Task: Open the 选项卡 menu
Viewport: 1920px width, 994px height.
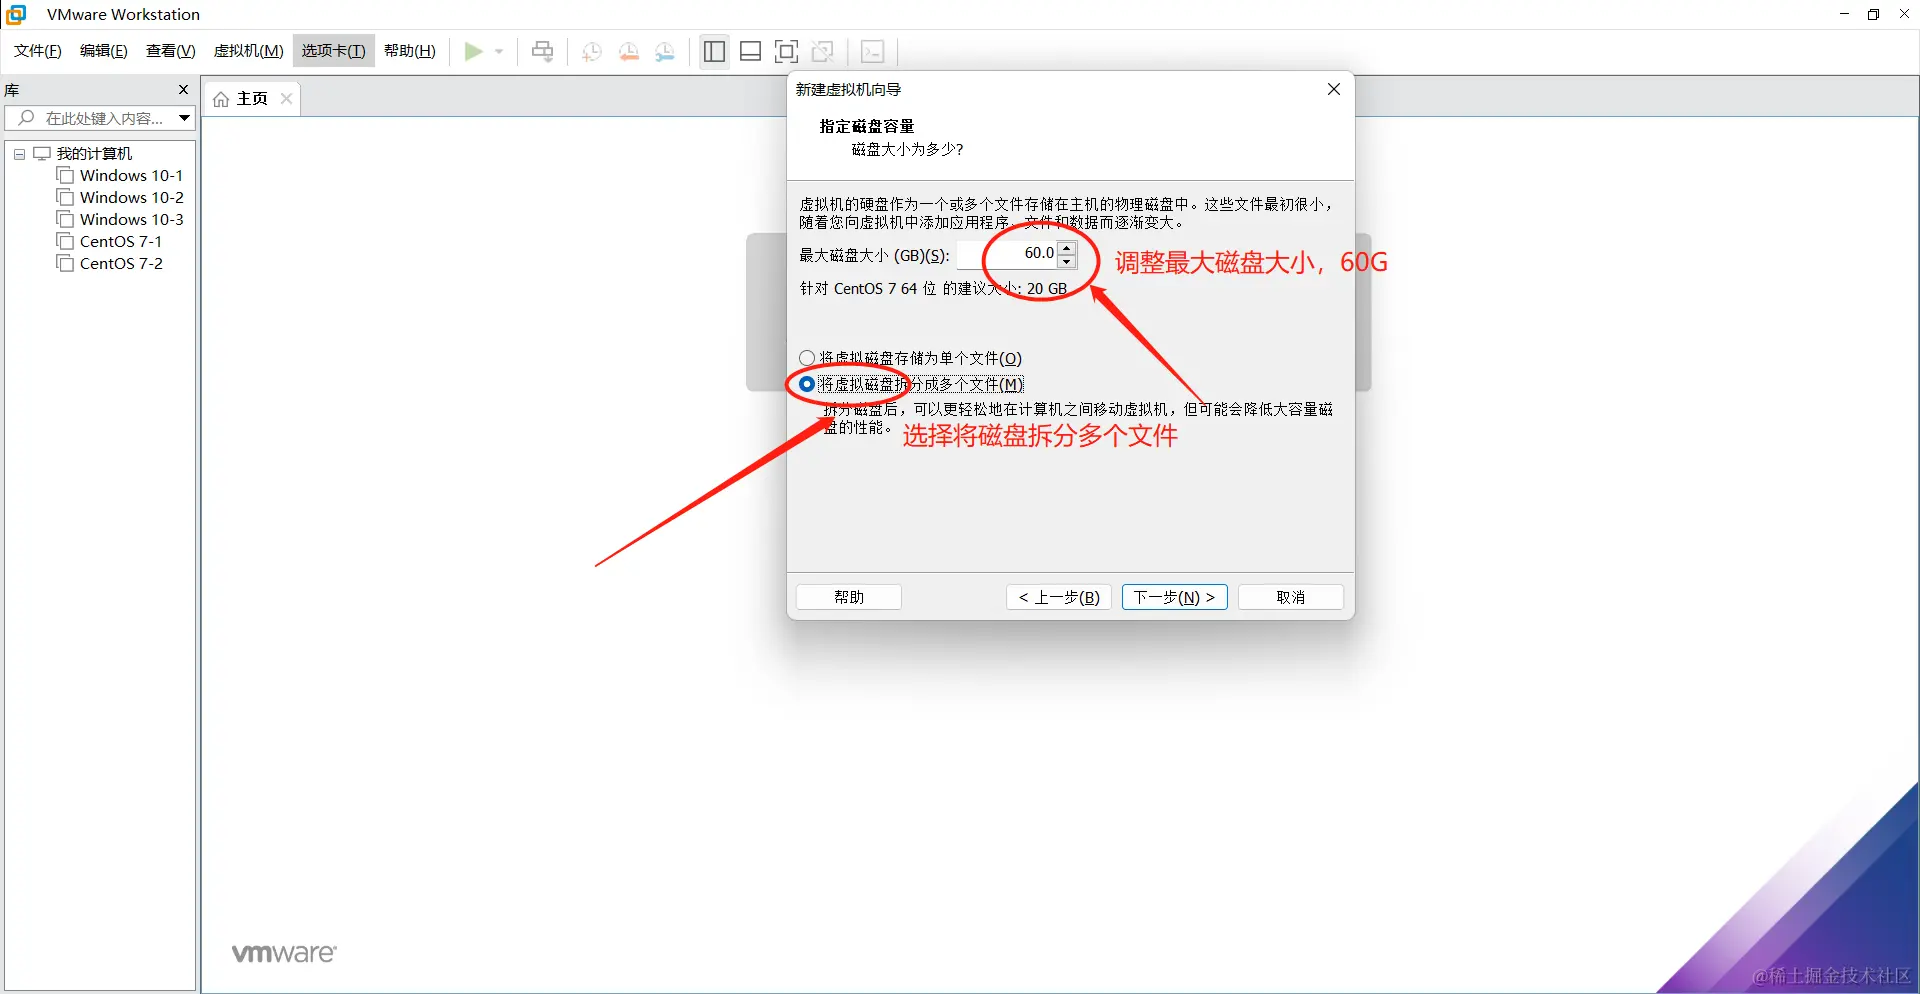Action: [x=334, y=51]
